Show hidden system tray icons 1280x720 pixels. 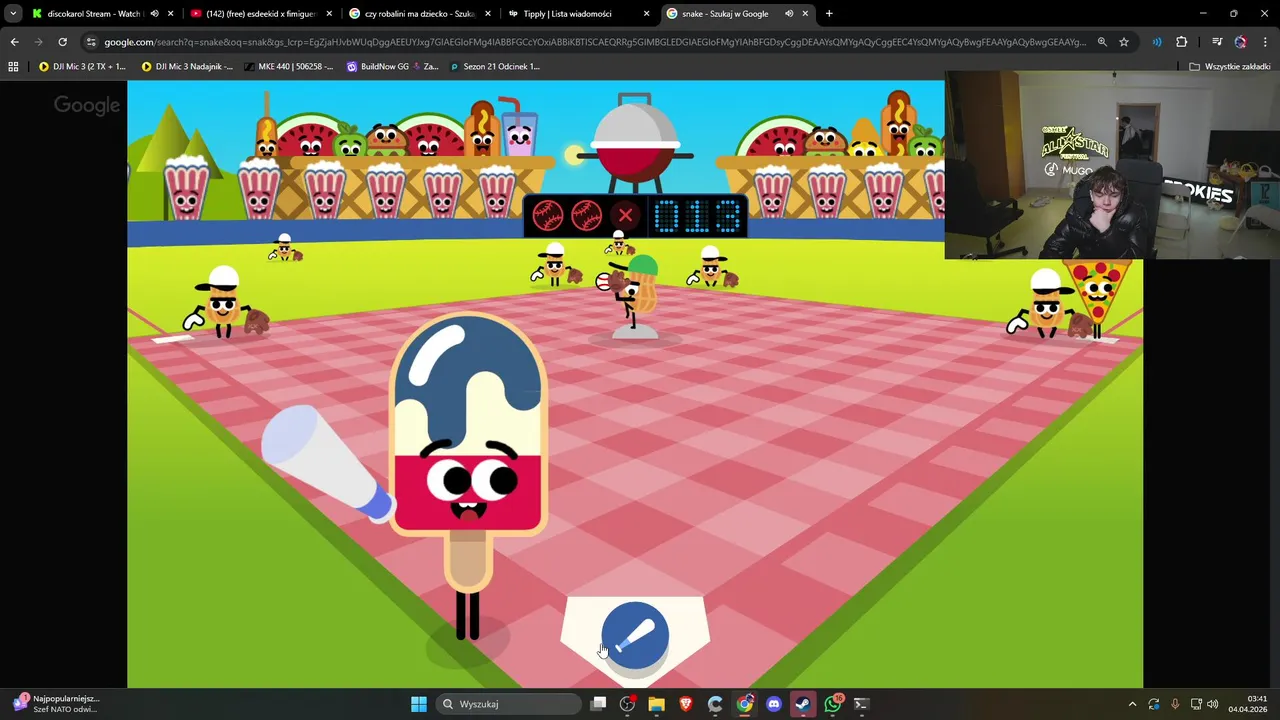(1132, 704)
